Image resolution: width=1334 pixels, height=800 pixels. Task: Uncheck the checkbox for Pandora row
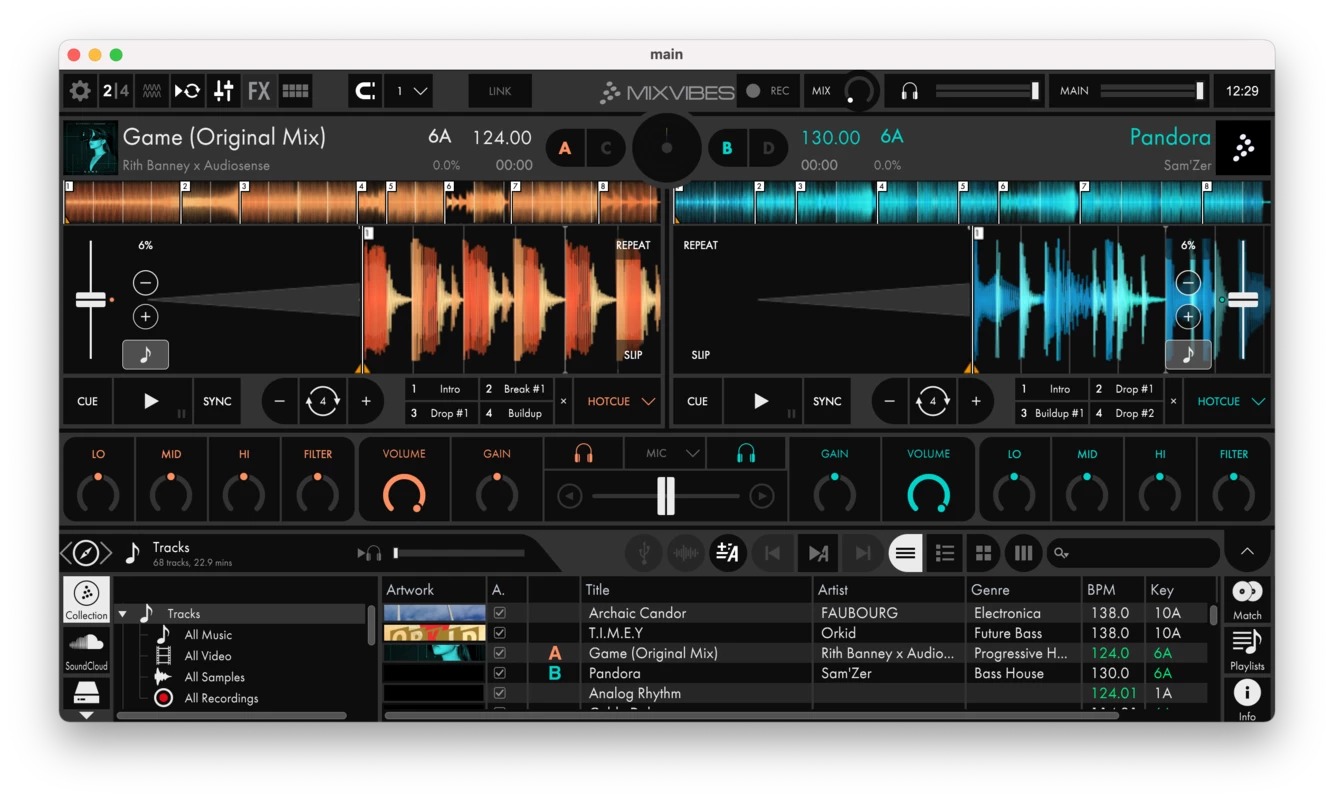click(500, 673)
